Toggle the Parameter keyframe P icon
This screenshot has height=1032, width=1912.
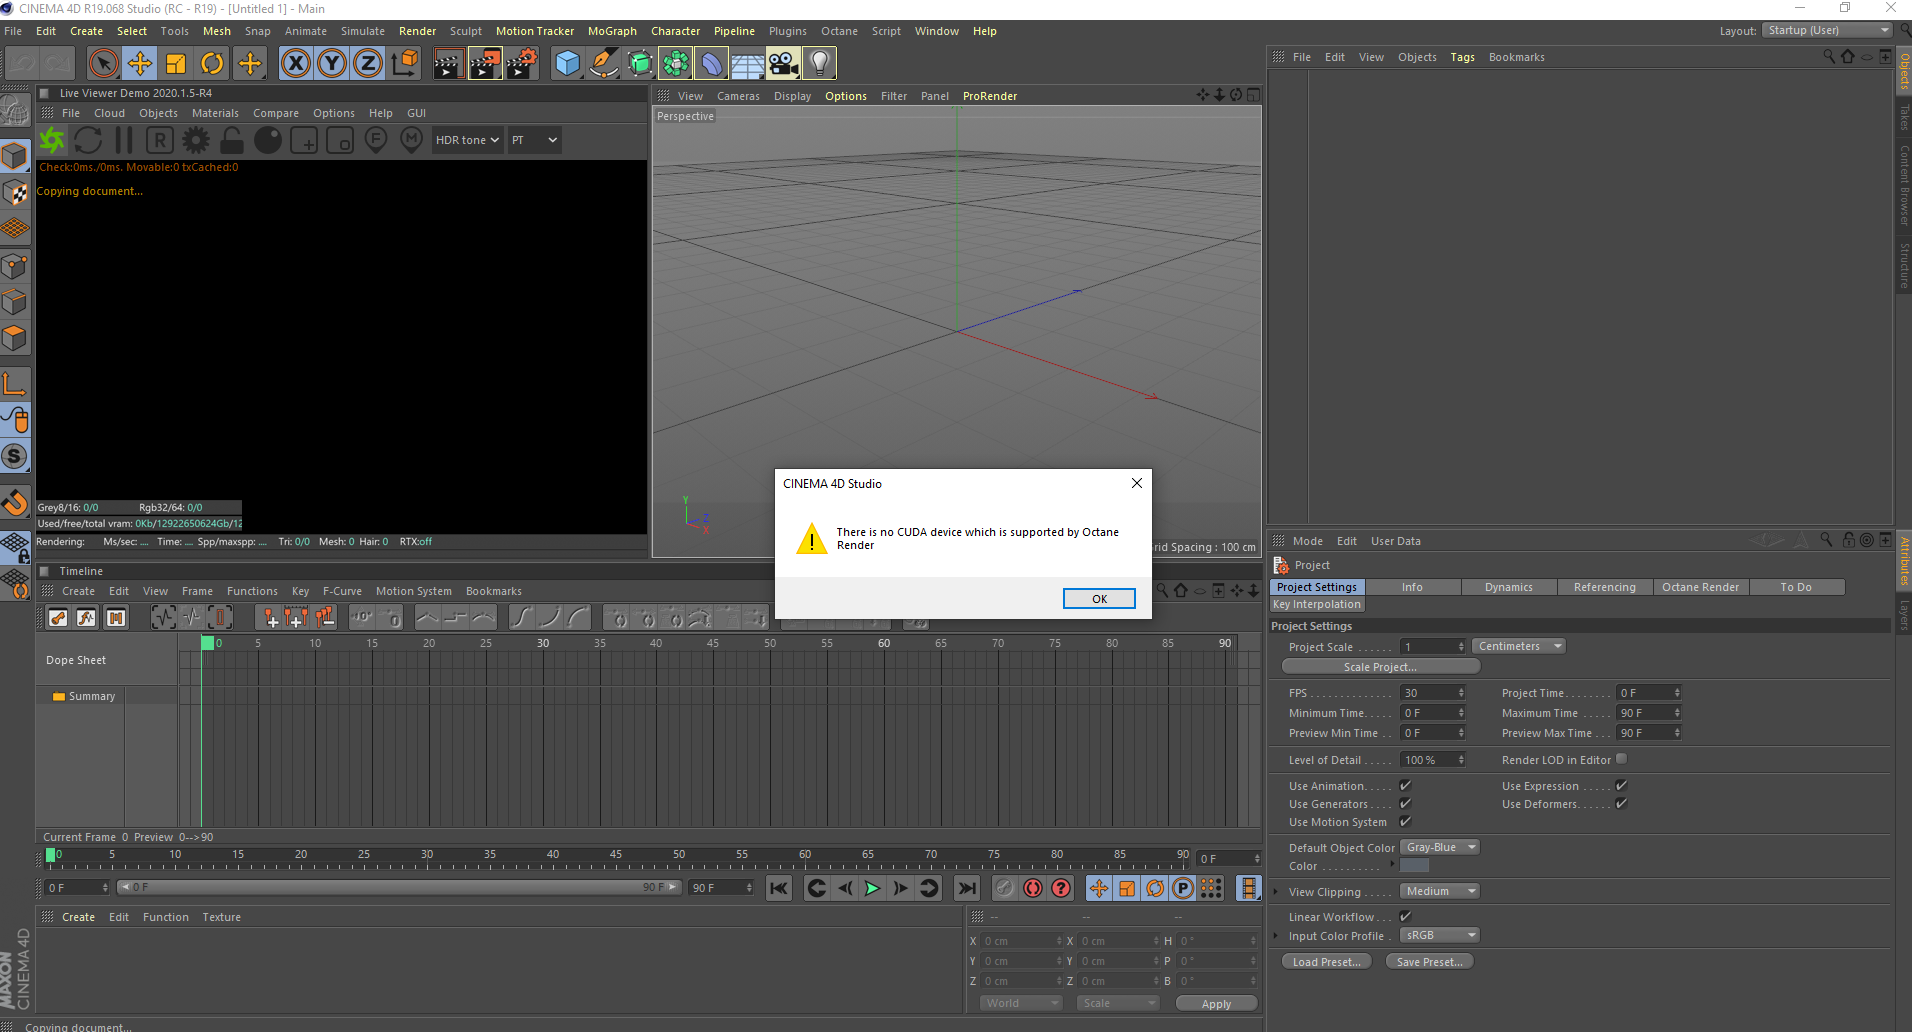(1183, 888)
